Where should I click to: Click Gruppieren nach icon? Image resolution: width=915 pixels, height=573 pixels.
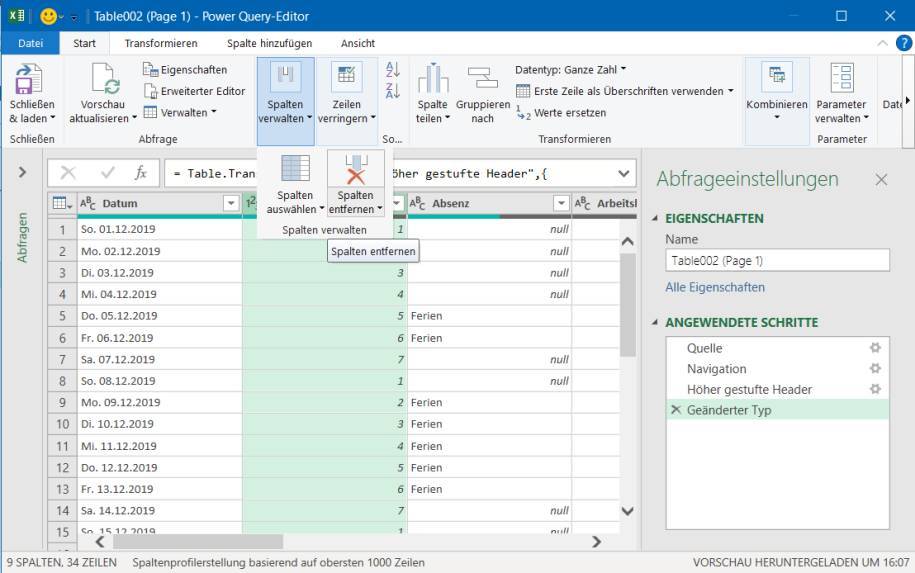tap(482, 78)
